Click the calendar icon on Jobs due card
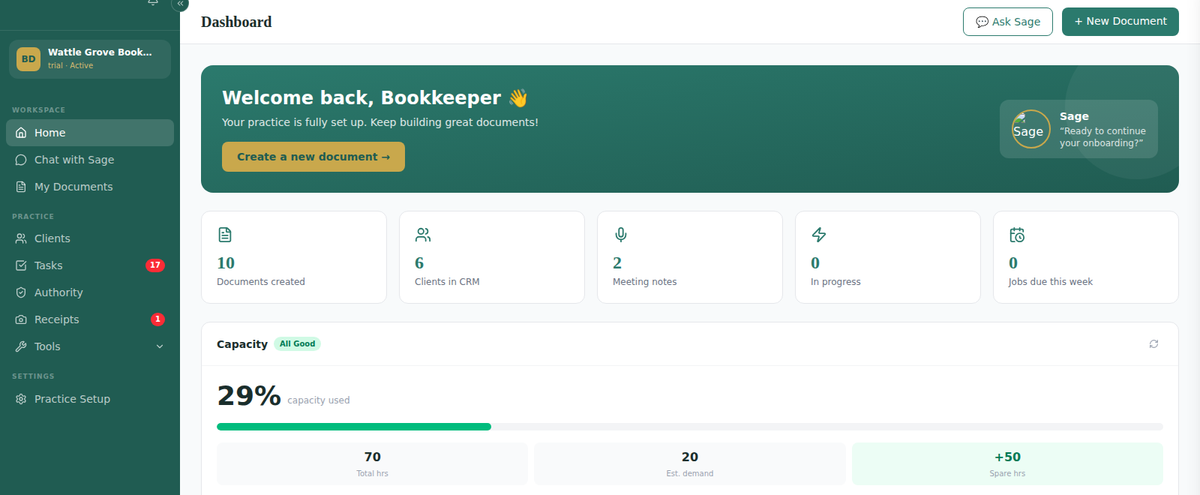Image resolution: width=1200 pixels, height=495 pixels. (x=1017, y=235)
